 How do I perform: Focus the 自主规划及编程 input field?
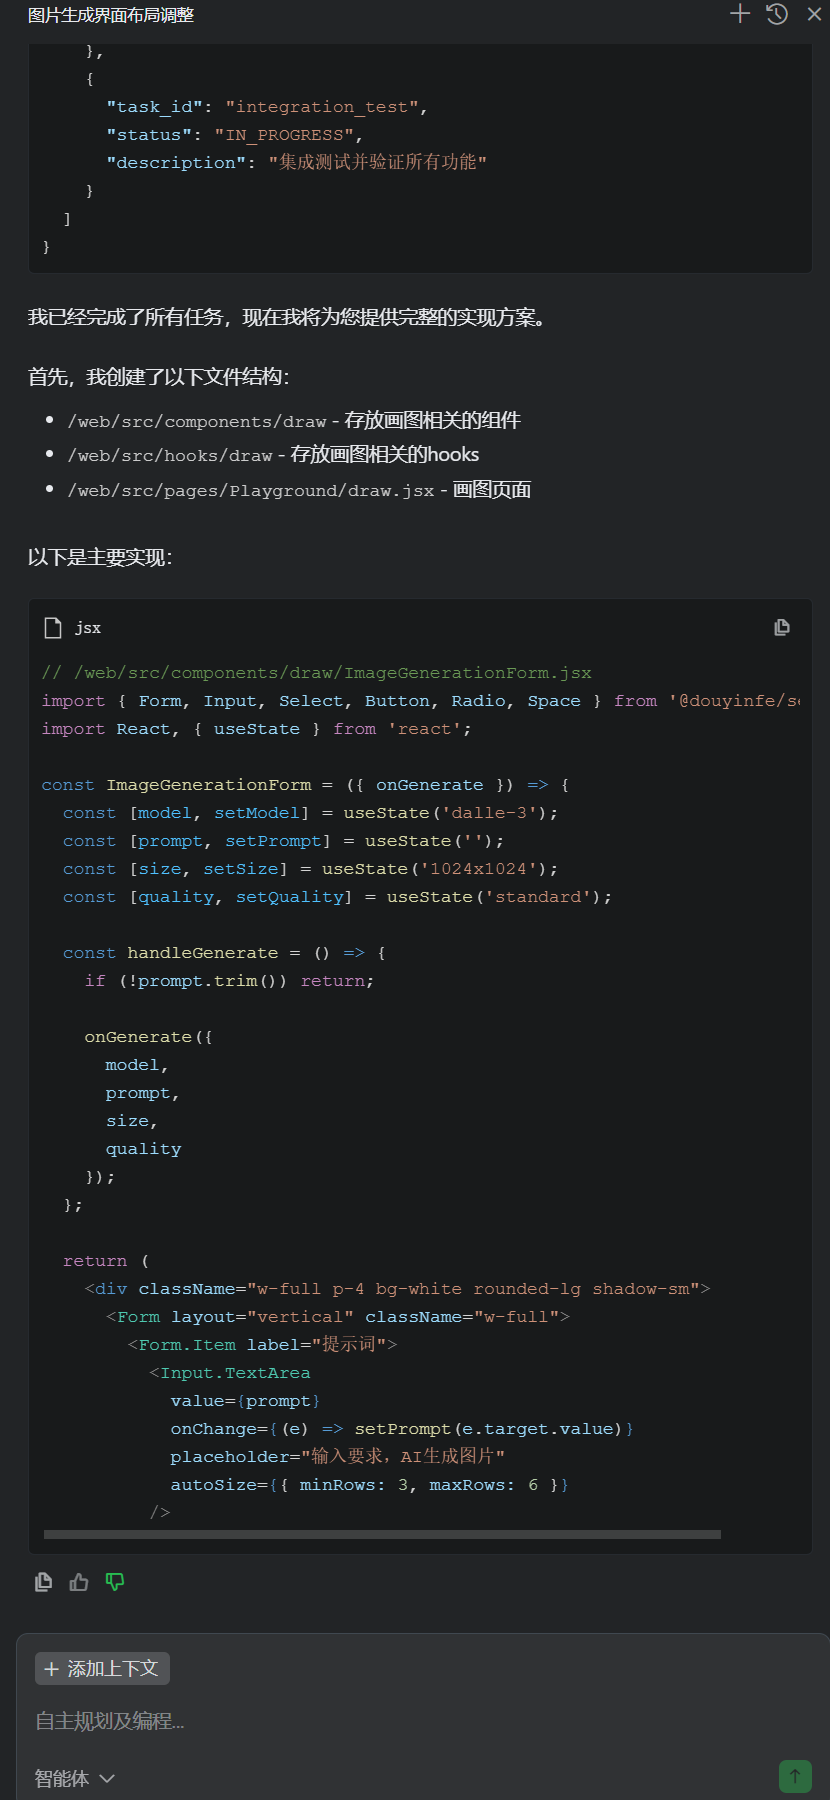[400, 1721]
